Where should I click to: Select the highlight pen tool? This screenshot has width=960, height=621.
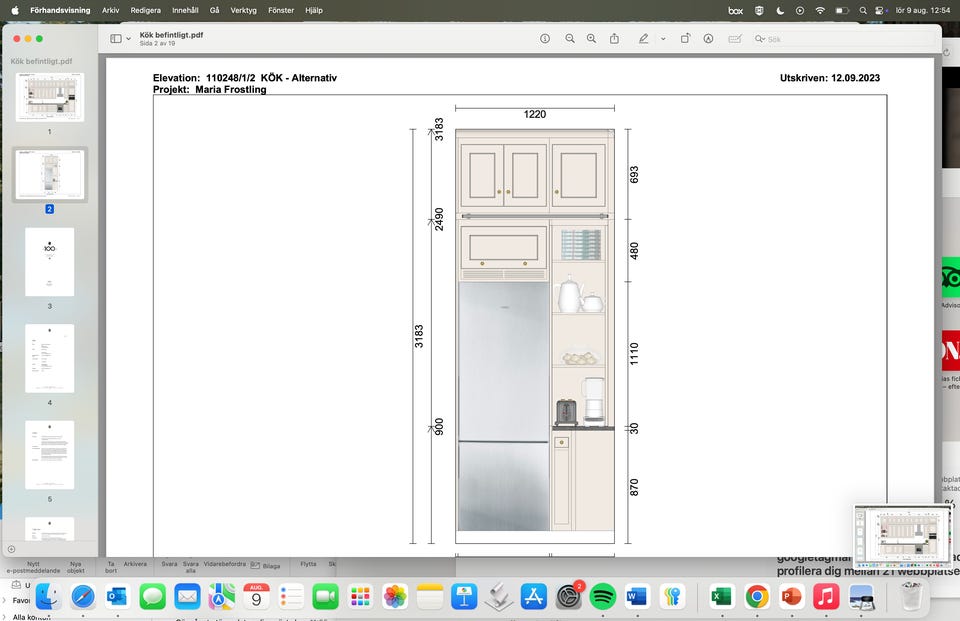[x=644, y=38]
